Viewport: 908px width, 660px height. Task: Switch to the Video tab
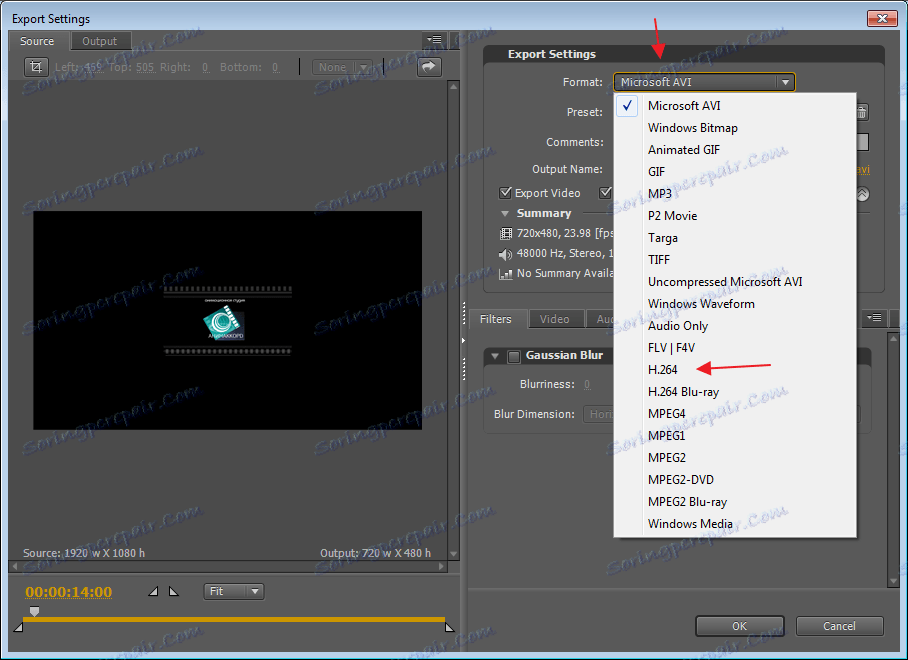pyautogui.click(x=555, y=318)
